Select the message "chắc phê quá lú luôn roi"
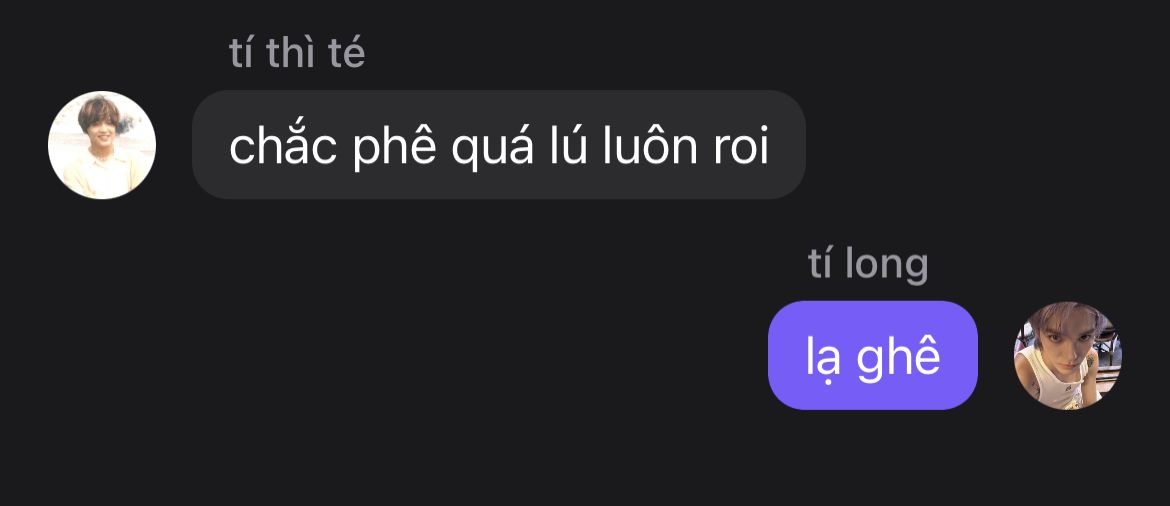Image resolution: width=1170 pixels, height=506 pixels. click(x=498, y=145)
